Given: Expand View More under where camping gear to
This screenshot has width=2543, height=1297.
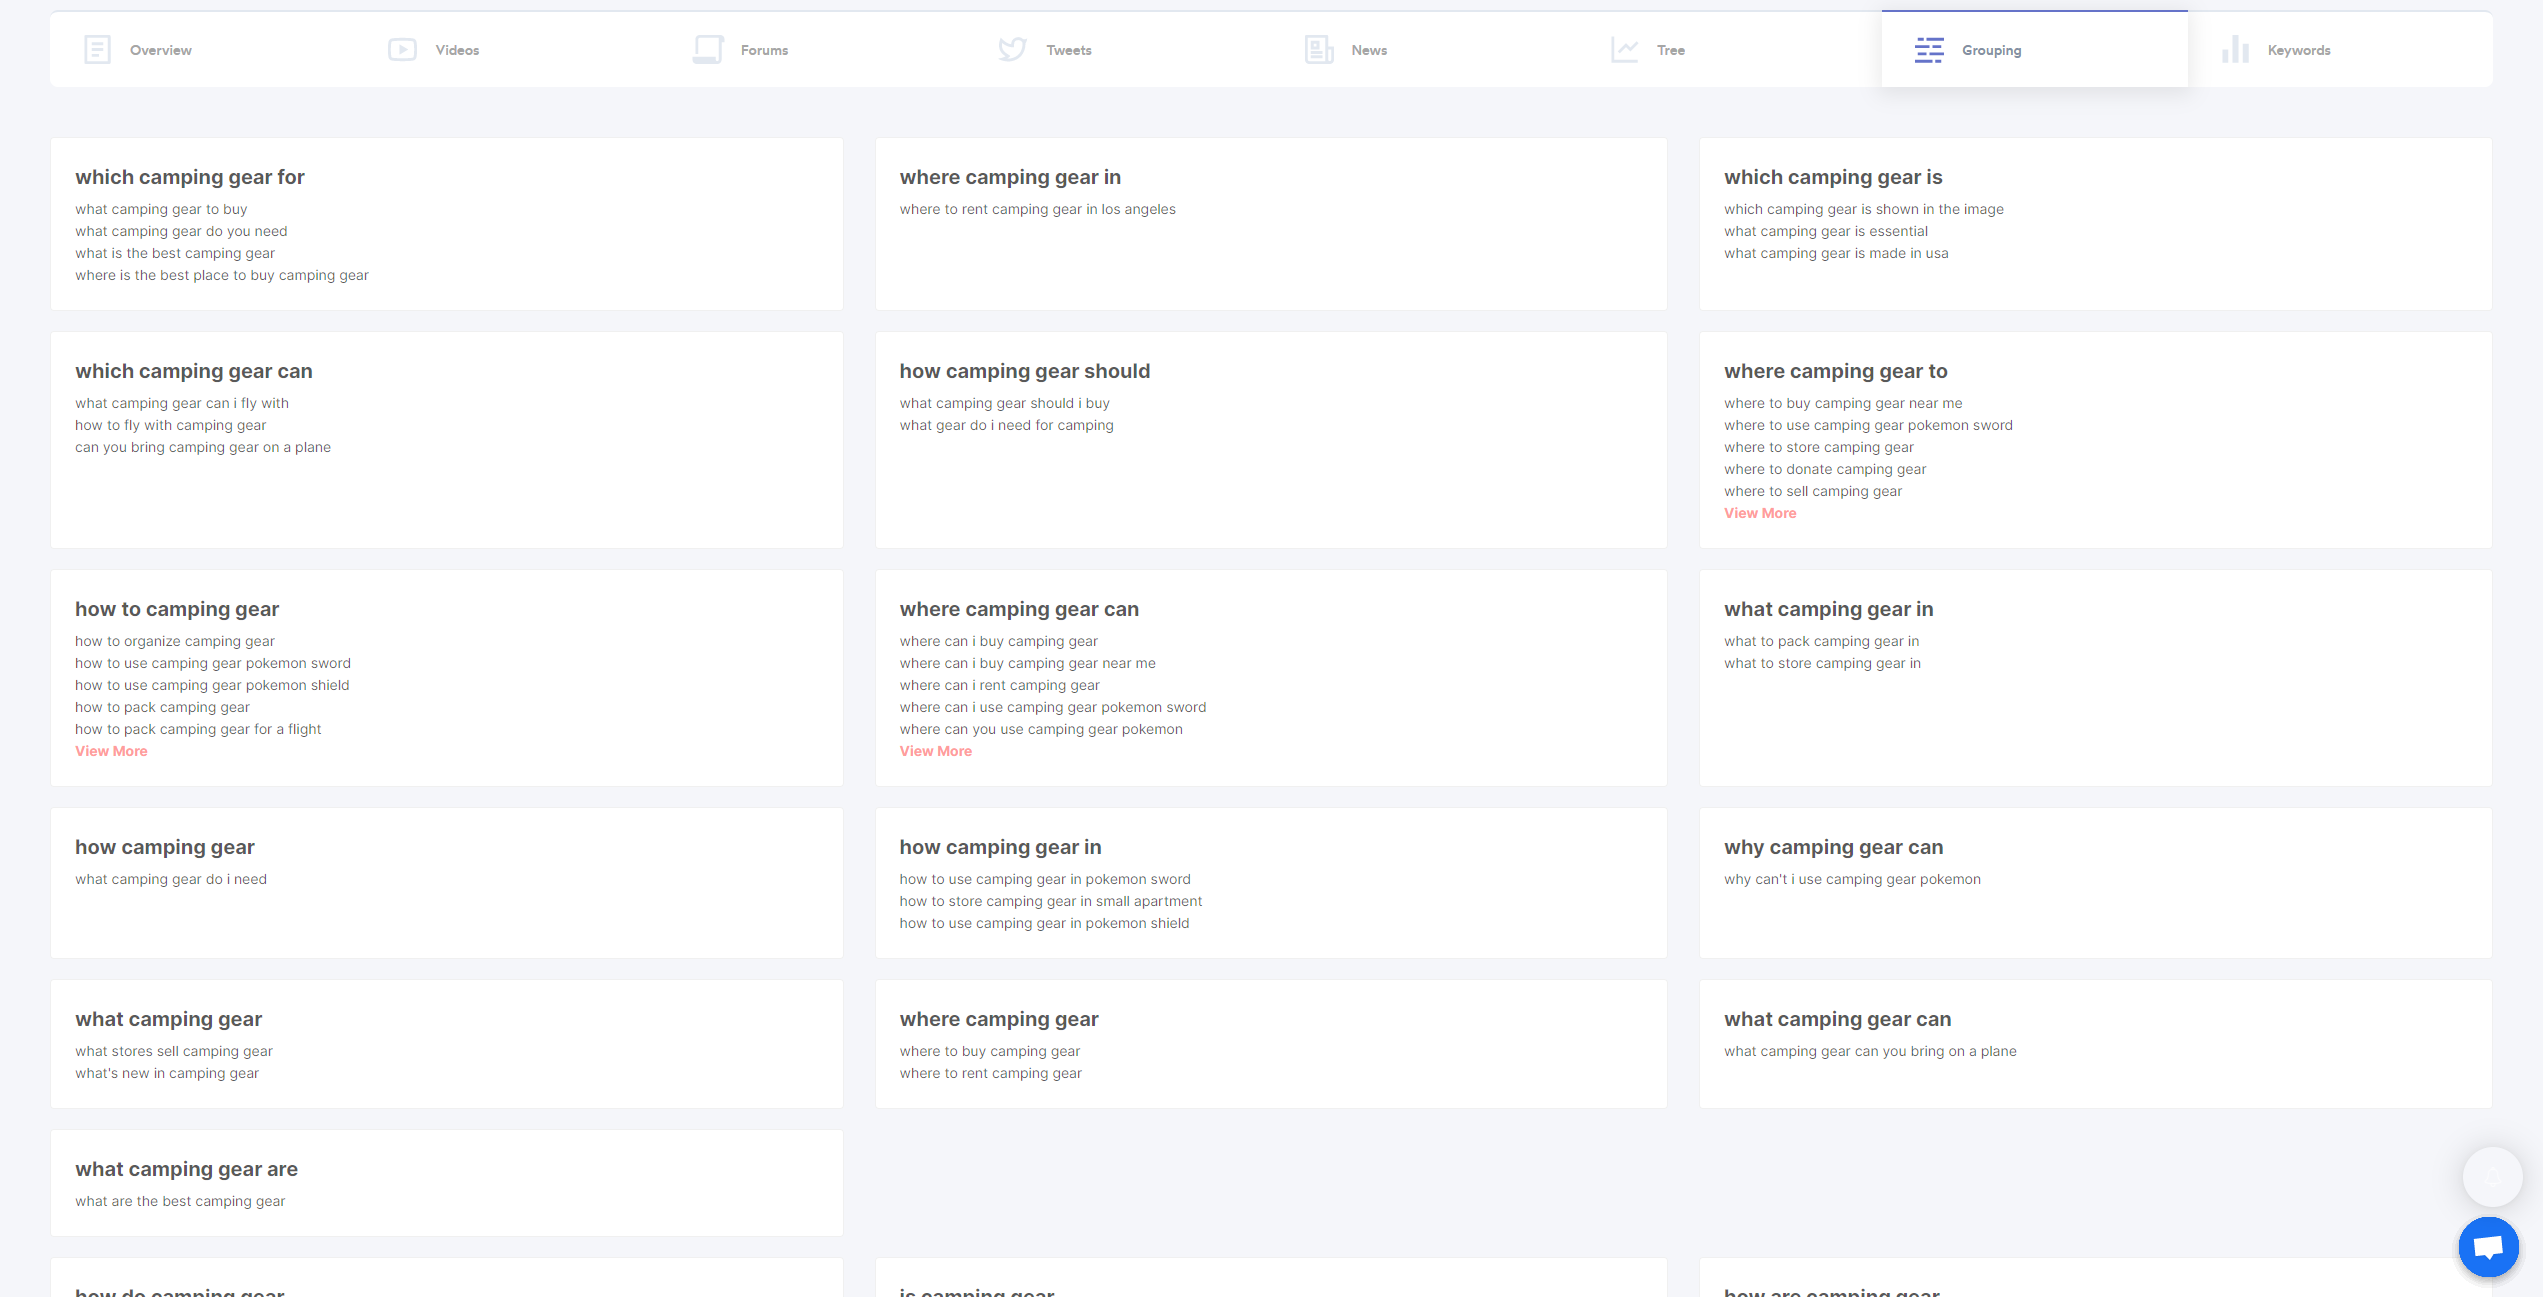Looking at the screenshot, I should (1759, 513).
